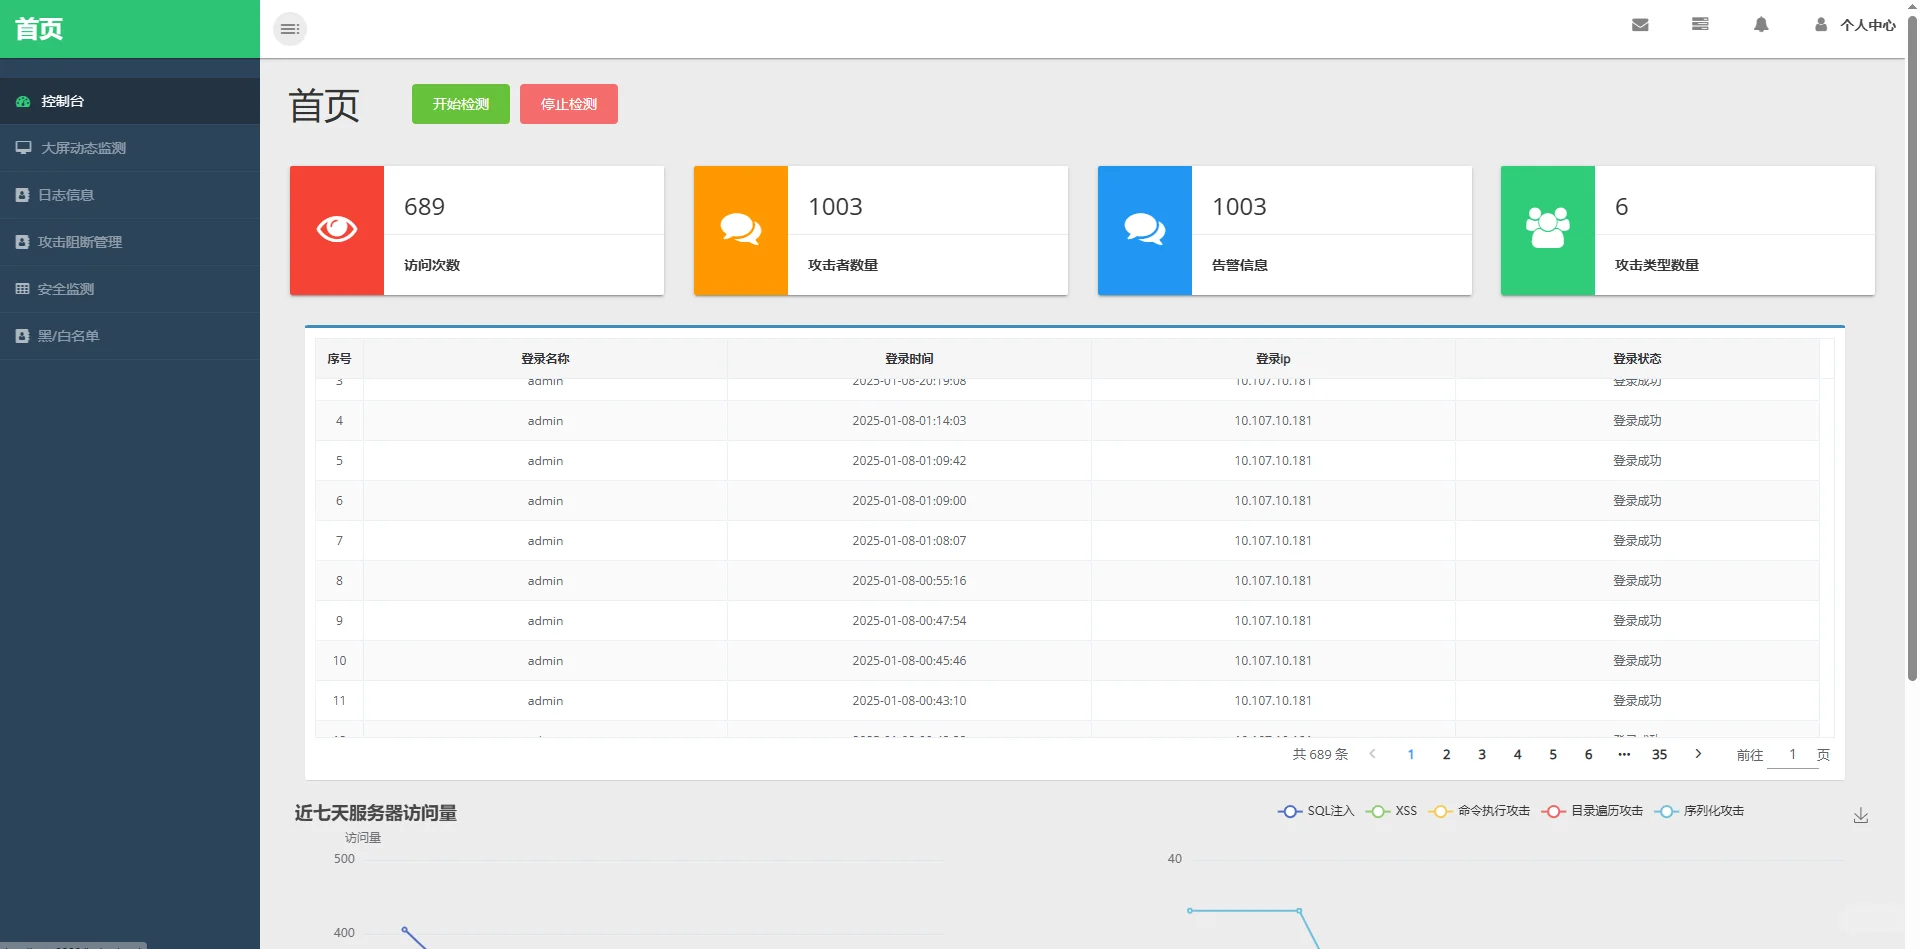Toggle the SQL注入 series in chart legend

point(1289,811)
